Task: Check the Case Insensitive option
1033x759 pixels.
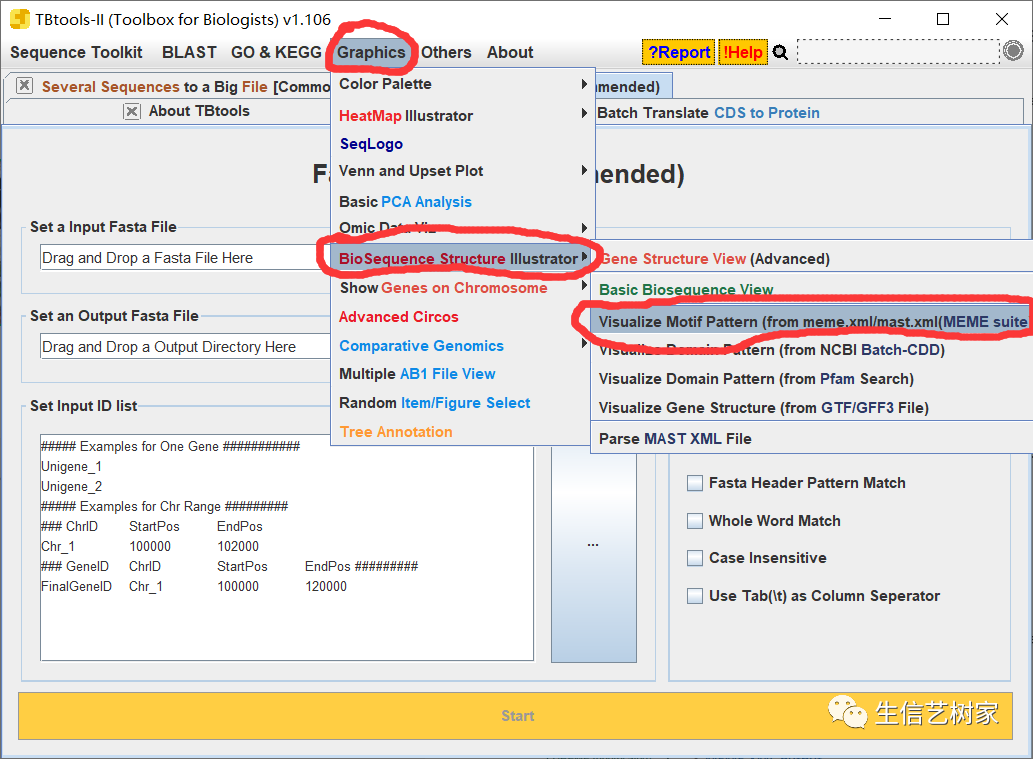Action: (694, 558)
